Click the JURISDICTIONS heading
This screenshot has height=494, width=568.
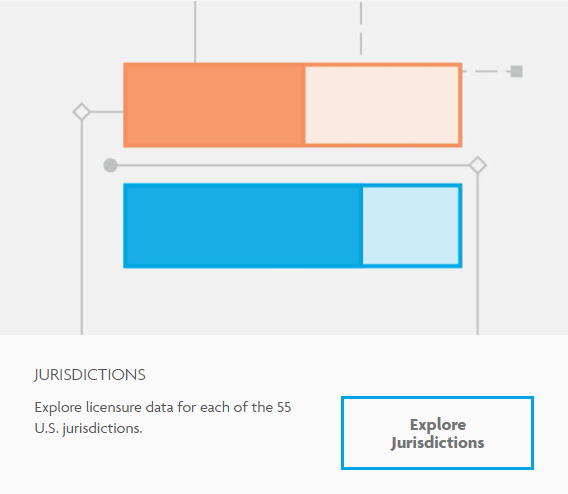click(x=90, y=375)
